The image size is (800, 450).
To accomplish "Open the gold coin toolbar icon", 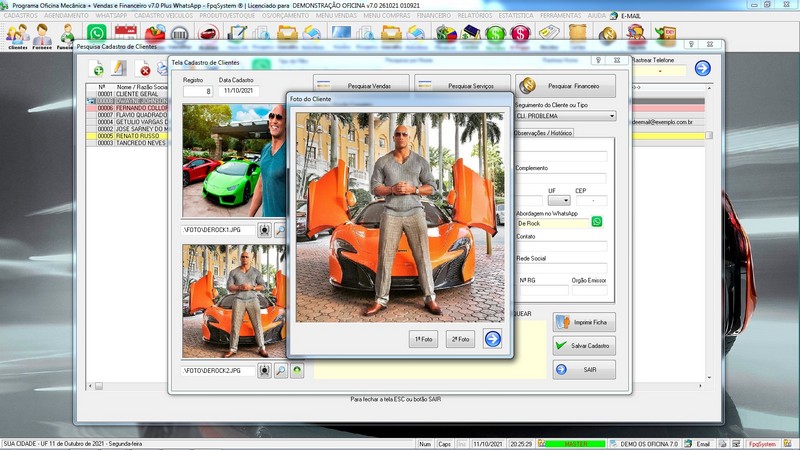I will click(607, 34).
